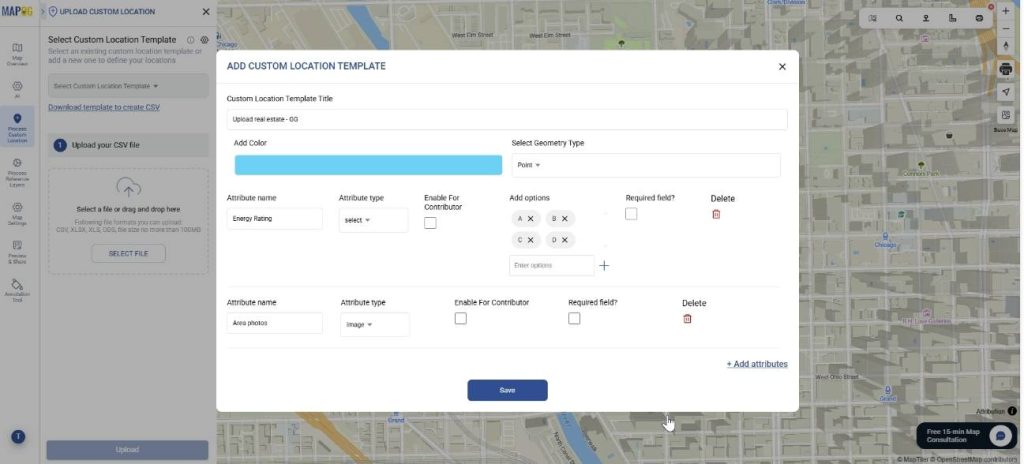Click the Attribution info icon
This screenshot has width=1024, height=464.
click(x=1012, y=411)
